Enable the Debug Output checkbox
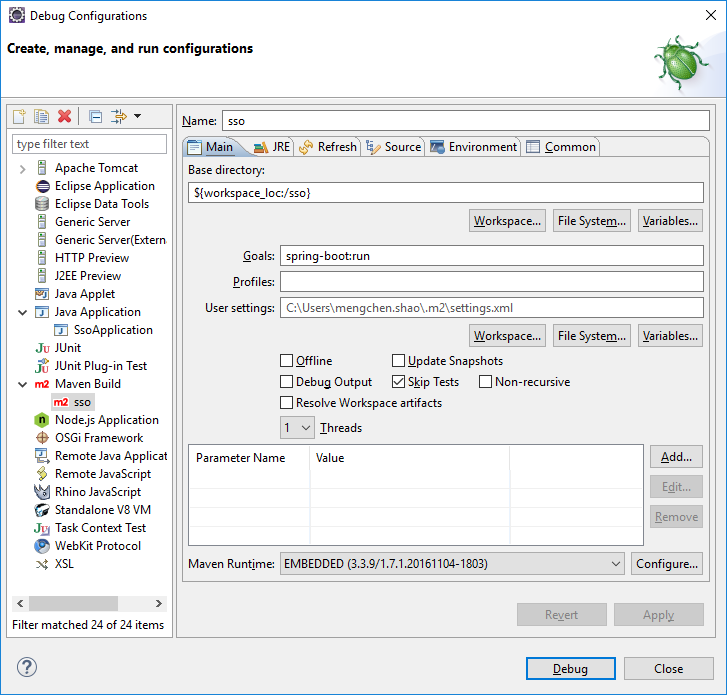Viewport: 727px width, 695px height. tap(287, 382)
